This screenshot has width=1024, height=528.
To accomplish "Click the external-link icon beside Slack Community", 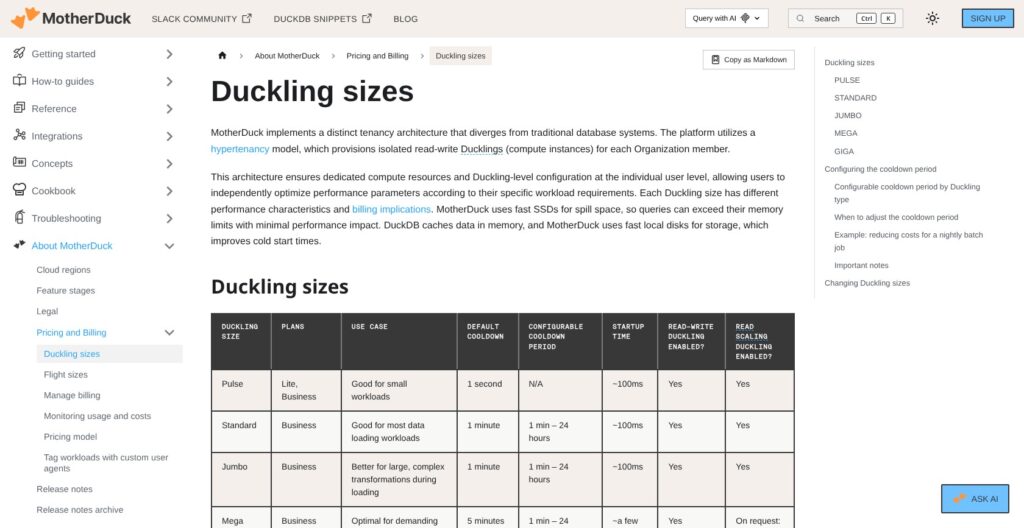I will (x=247, y=19).
